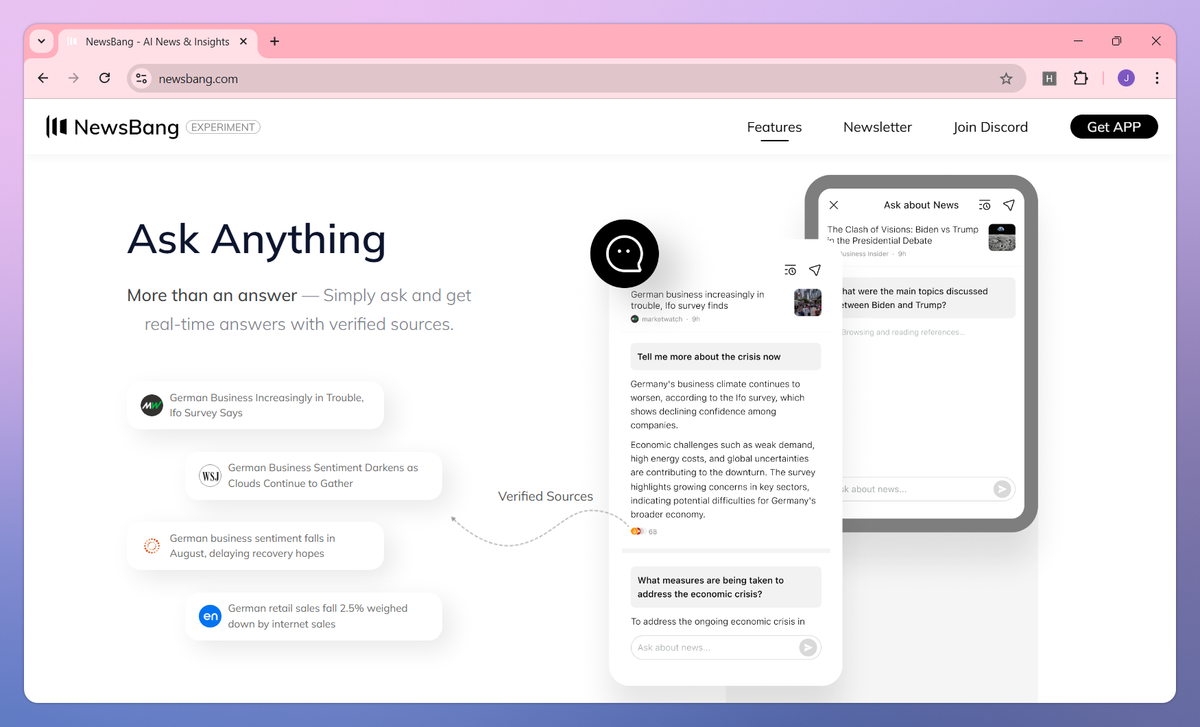
Task: Click the Ask about news input field
Action: [x=710, y=647]
